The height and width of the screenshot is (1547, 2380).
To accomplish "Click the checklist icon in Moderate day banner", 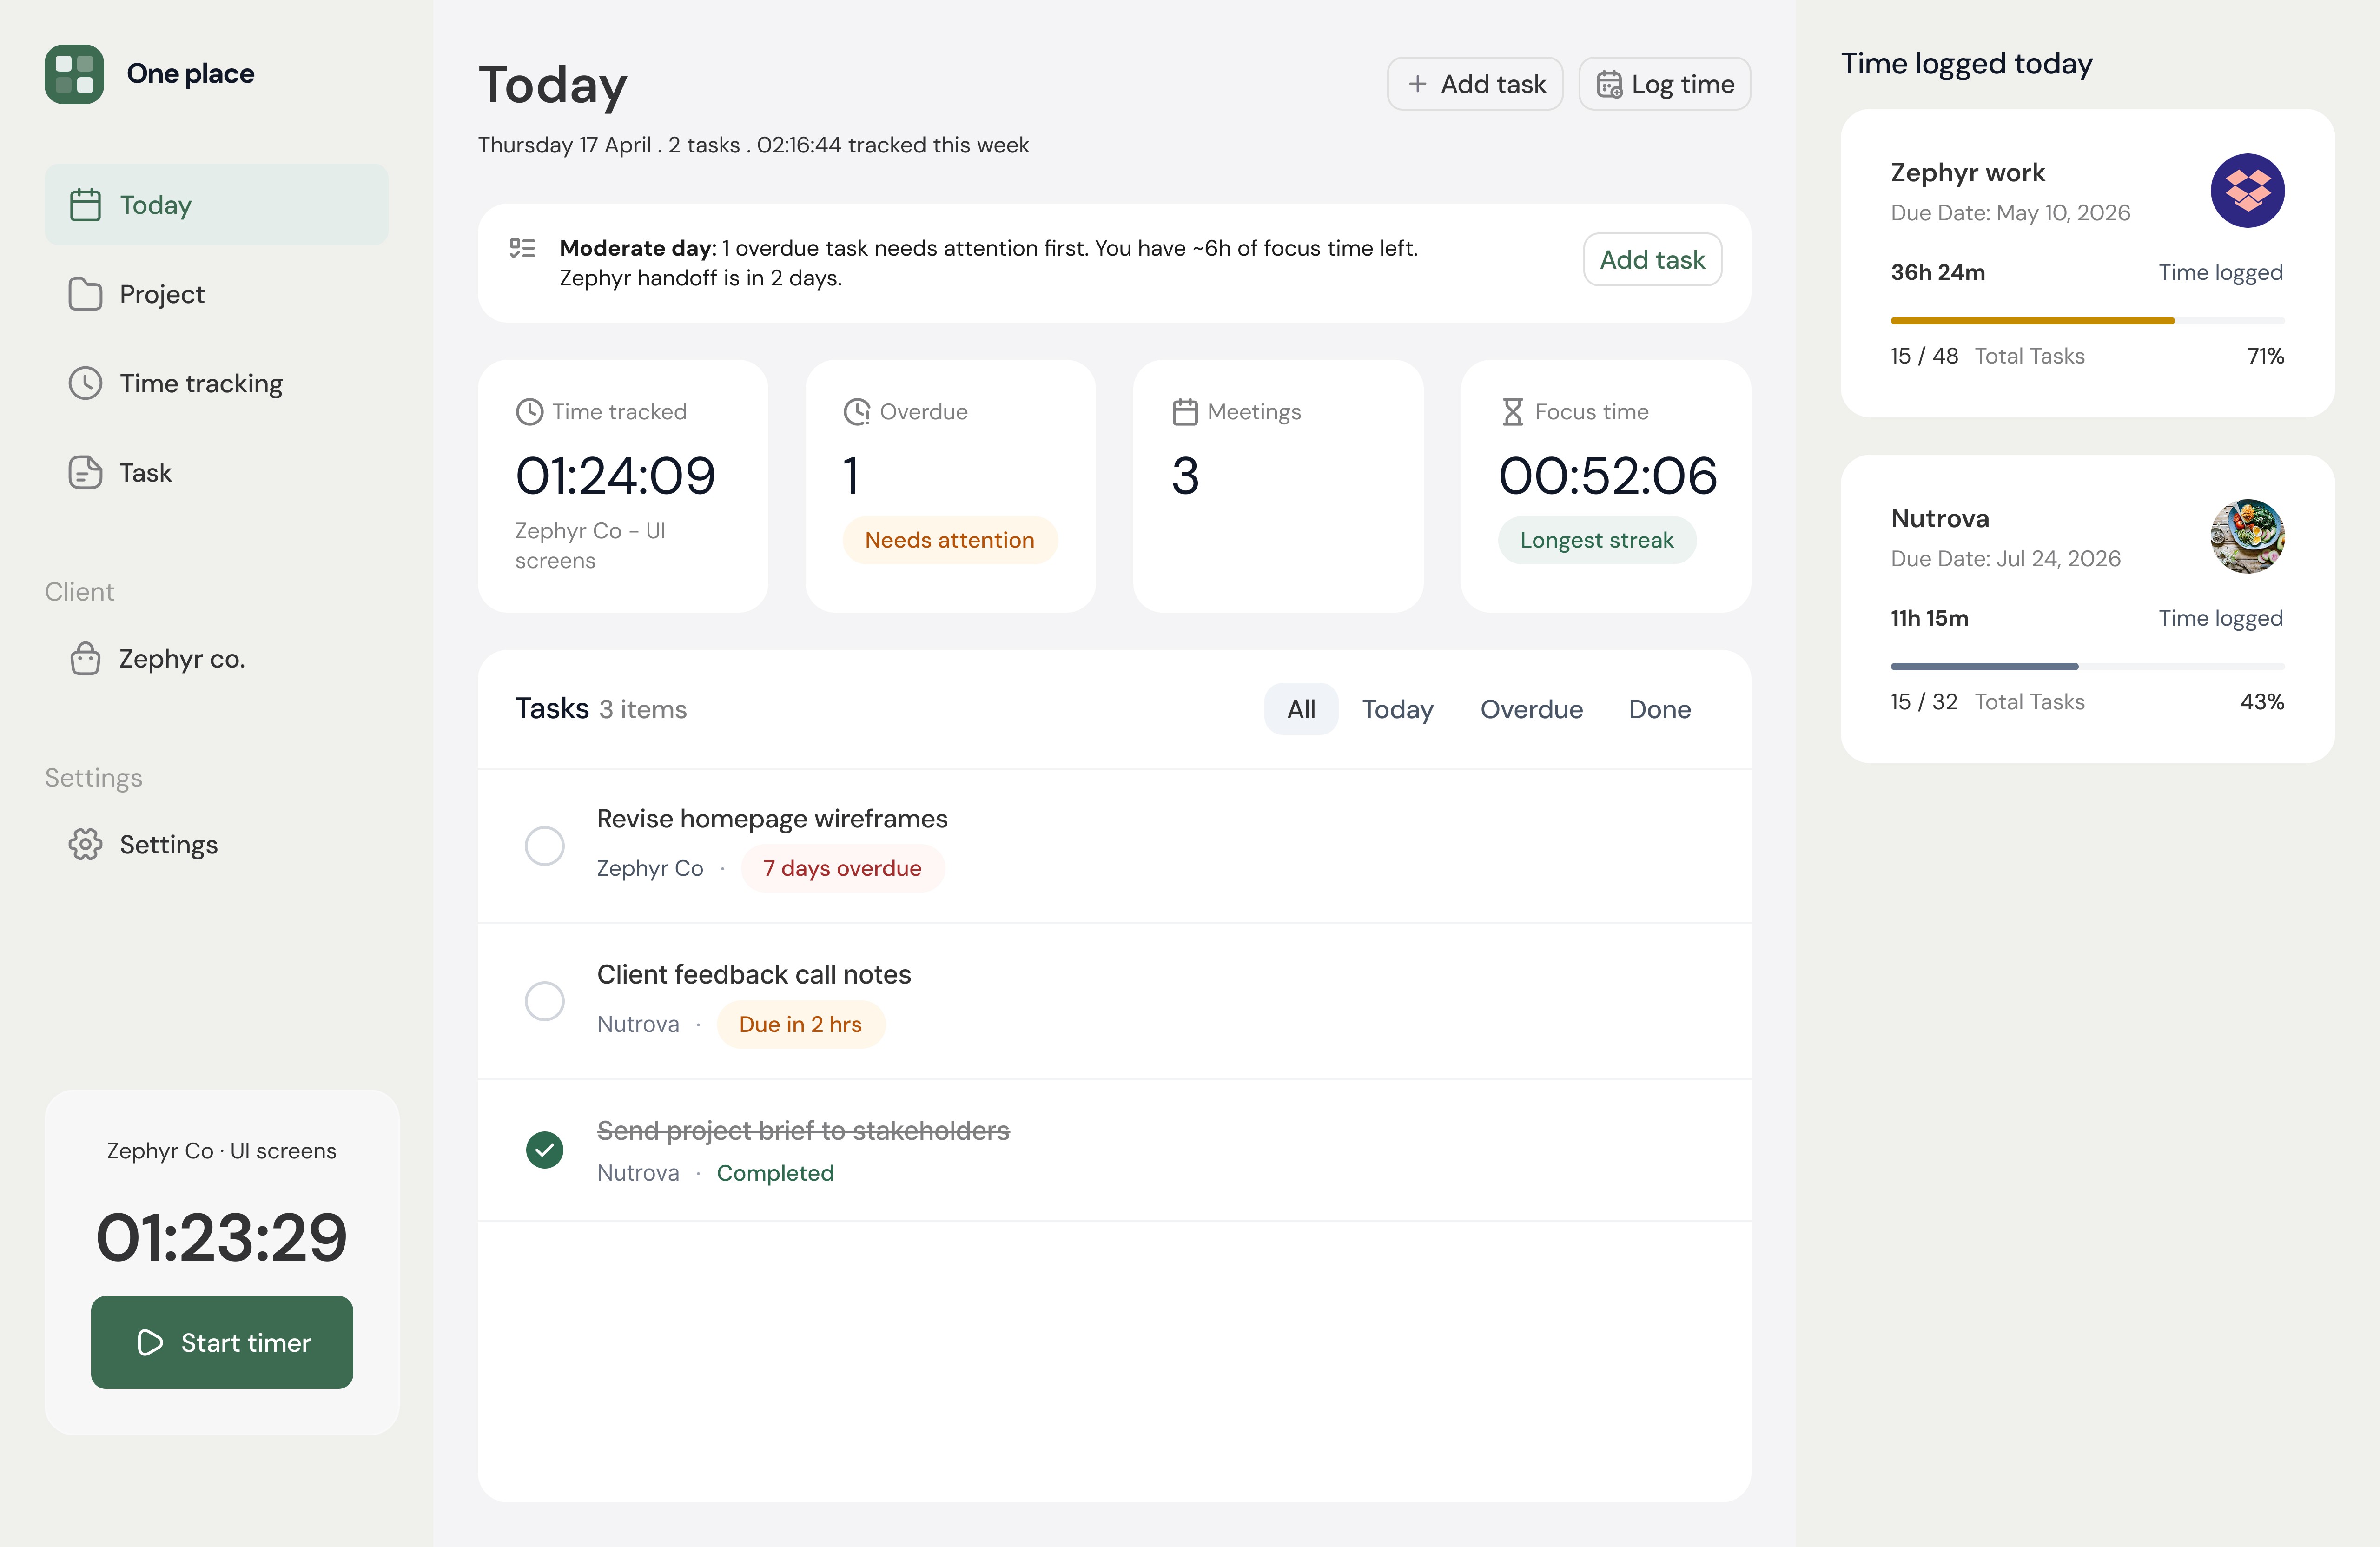I will [522, 248].
